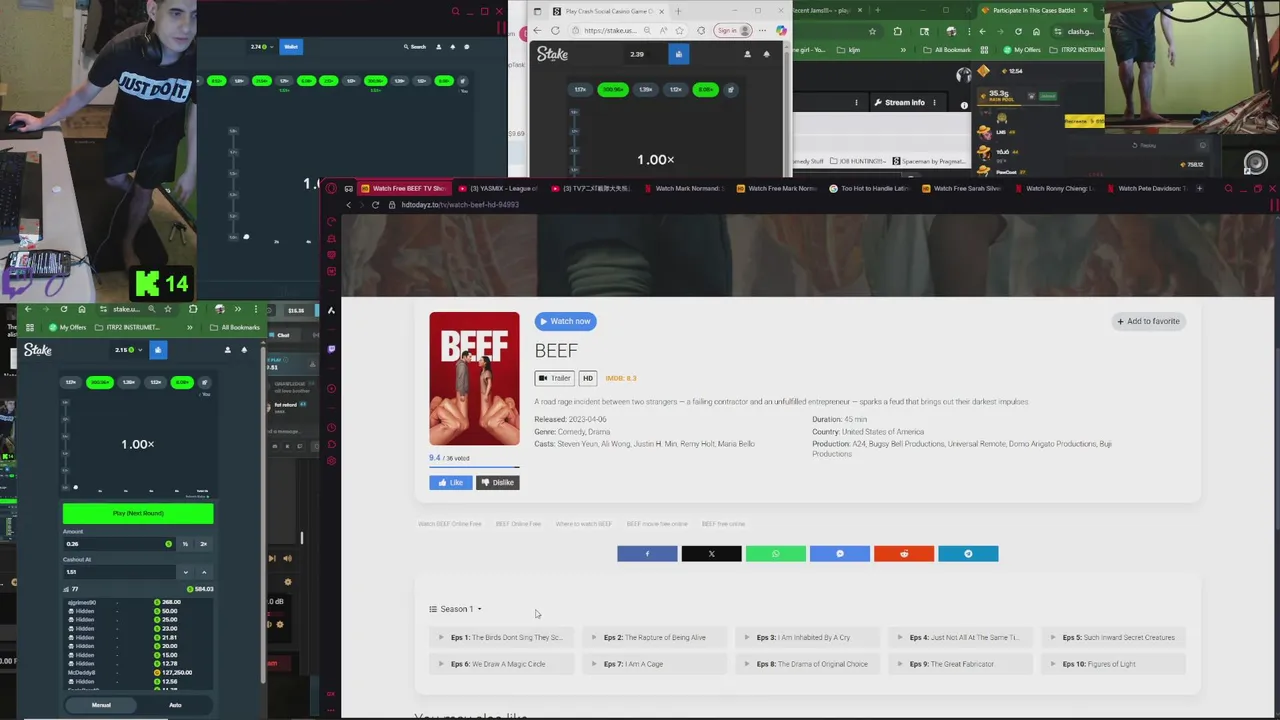The image size is (1280, 720).
Task: Click Watch now button
Action: tap(565, 321)
